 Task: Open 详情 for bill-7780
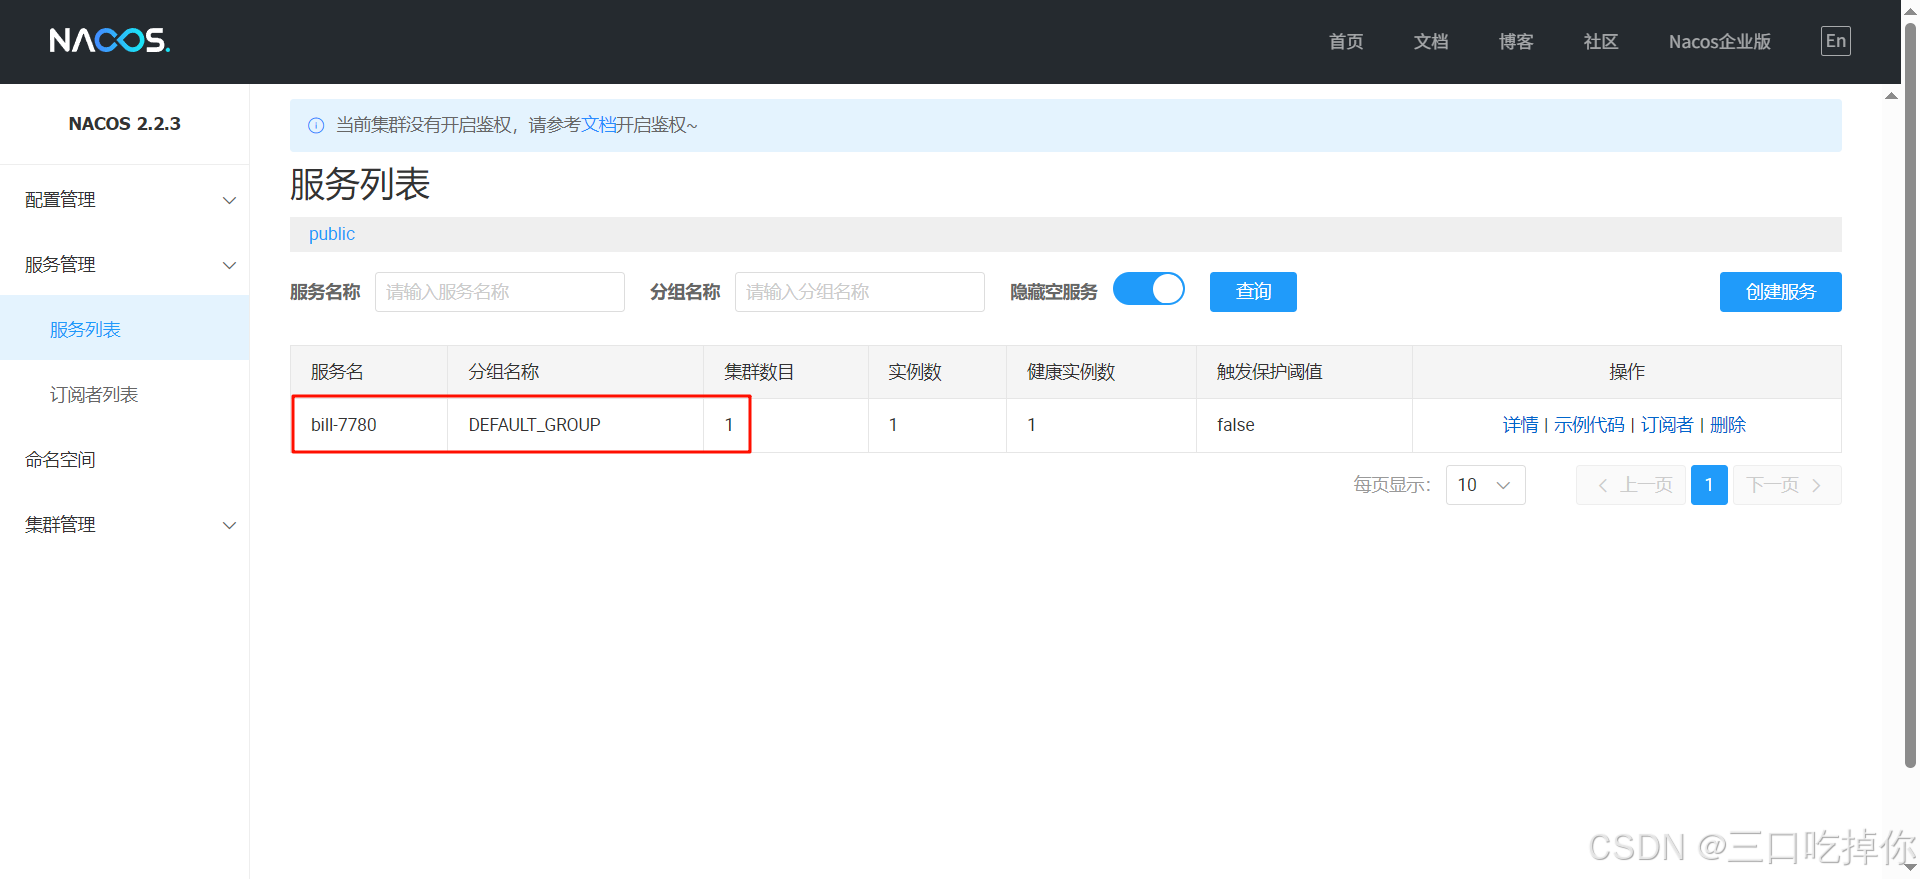[x=1520, y=425]
